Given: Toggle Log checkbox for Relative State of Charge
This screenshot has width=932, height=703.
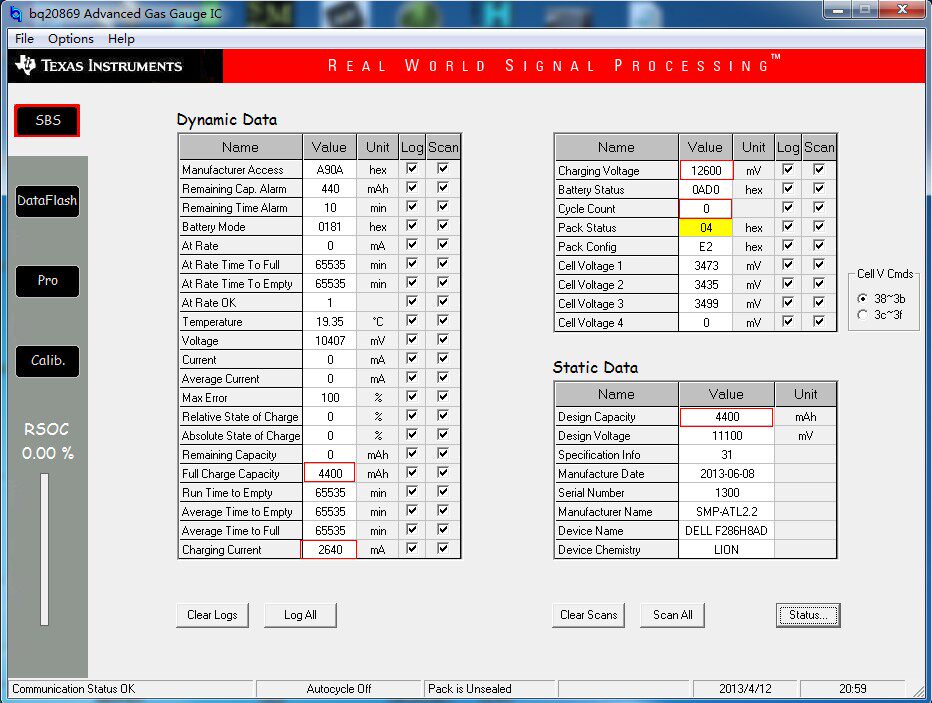Looking at the screenshot, I should [411, 416].
